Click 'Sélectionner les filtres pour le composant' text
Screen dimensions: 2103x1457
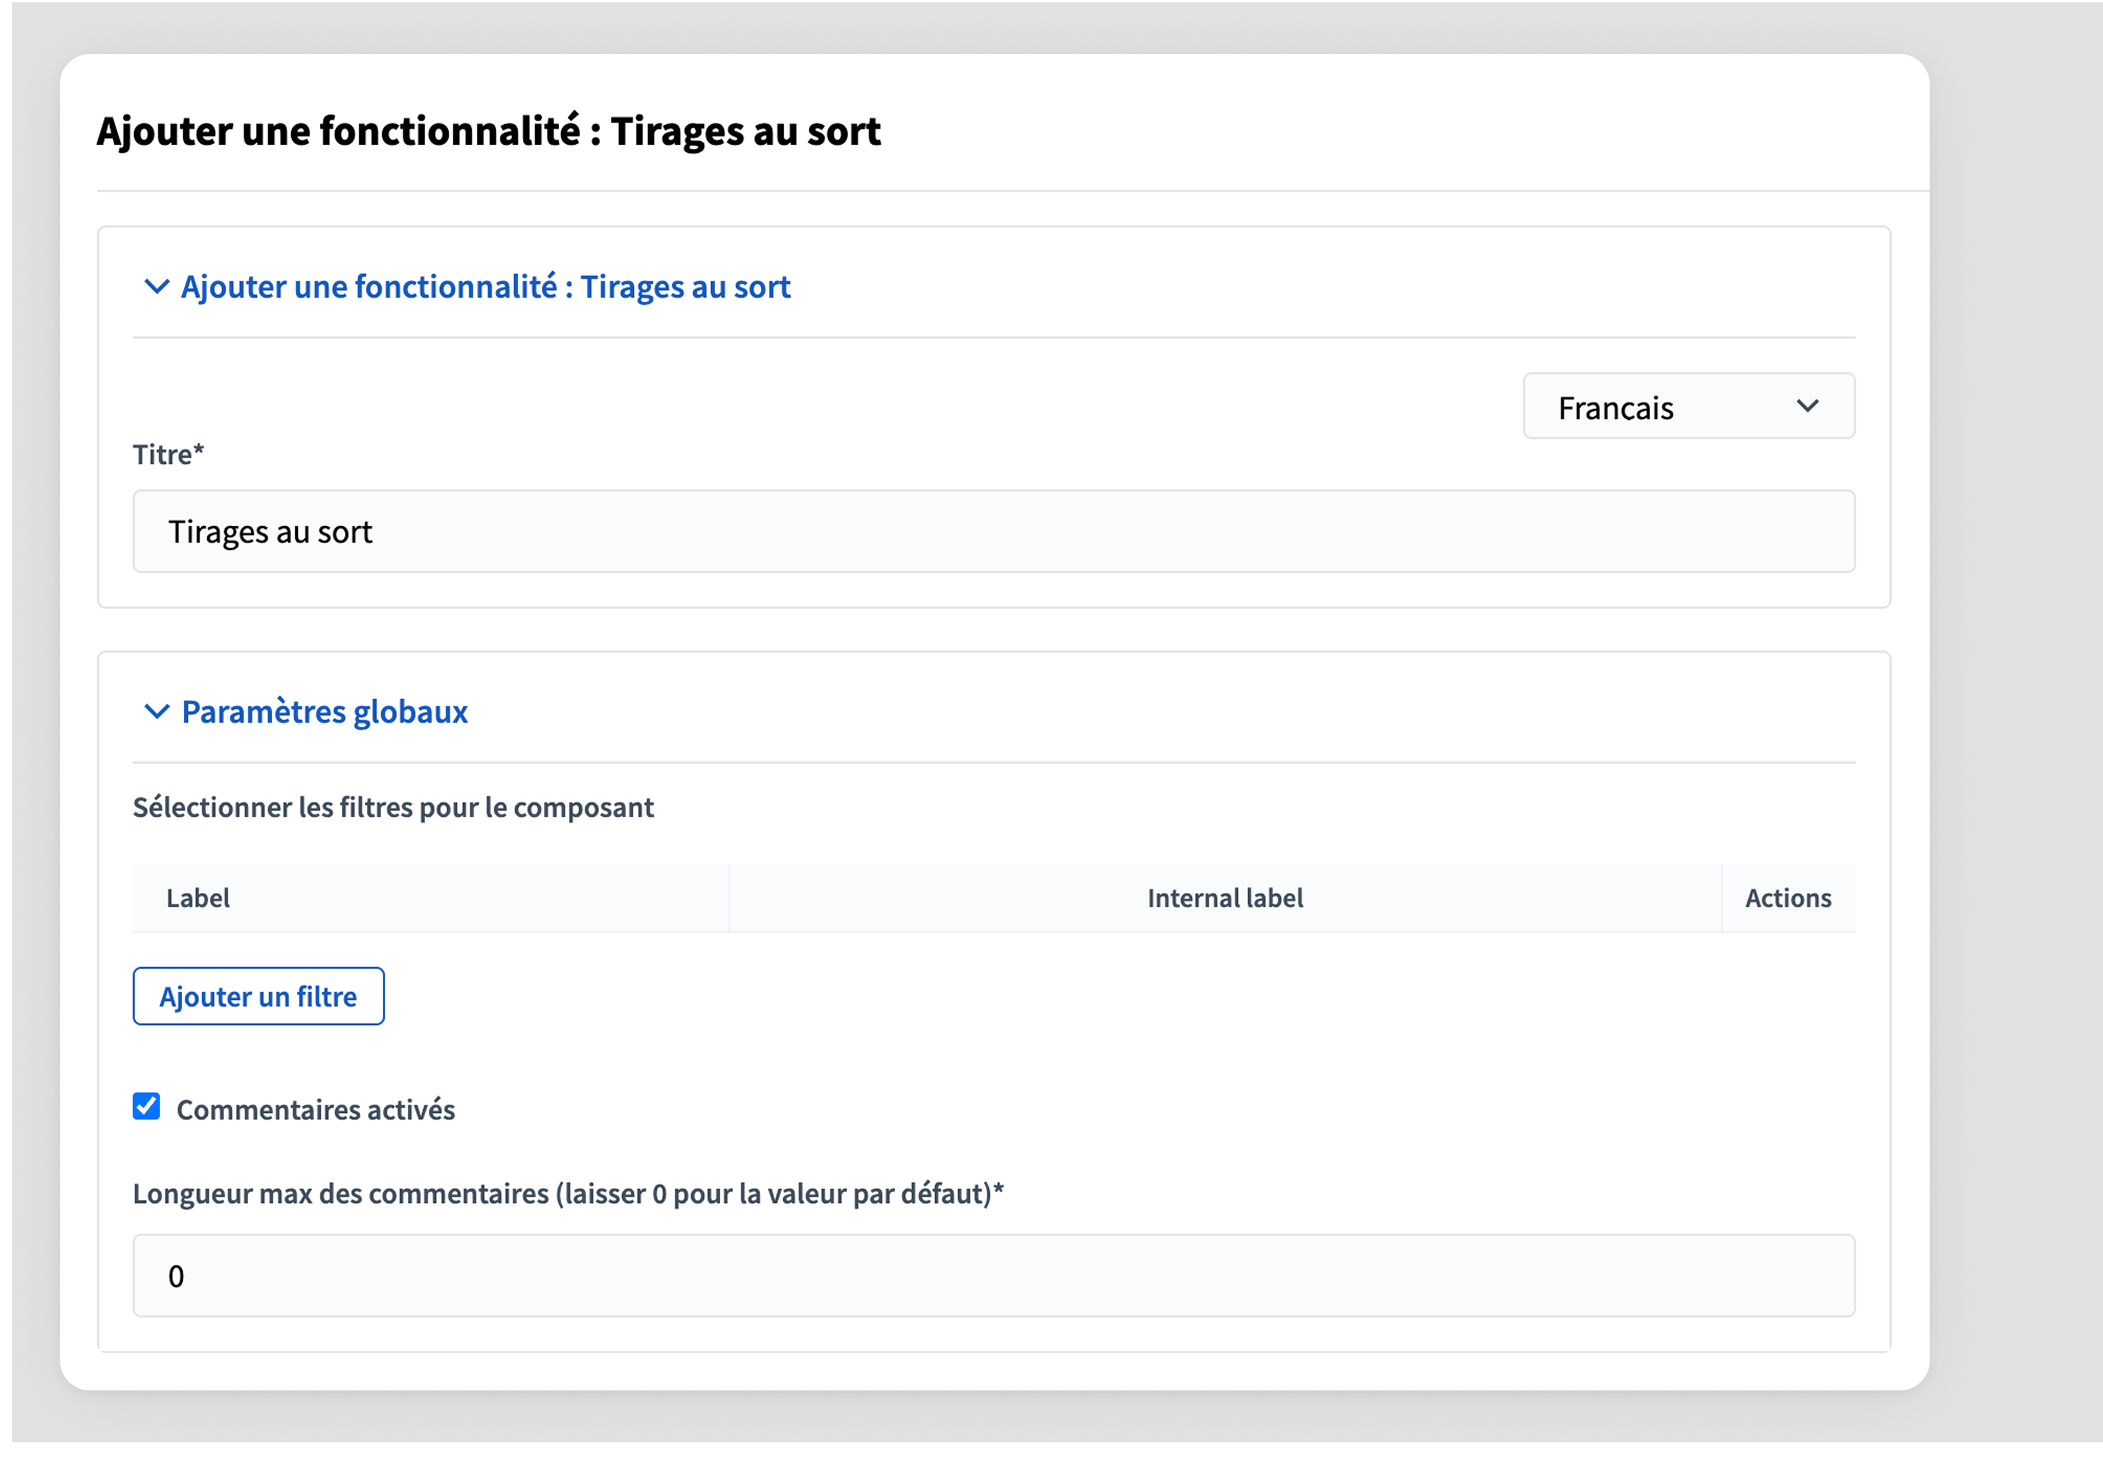click(393, 807)
